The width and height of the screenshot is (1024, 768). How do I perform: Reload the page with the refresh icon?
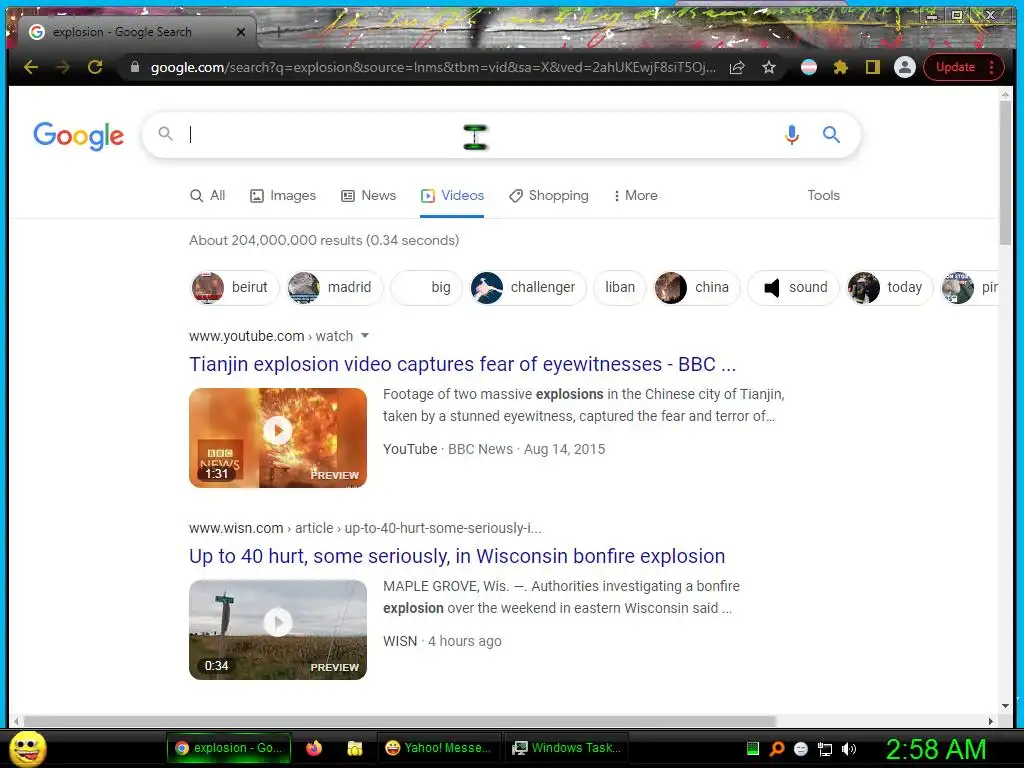point(95,67)
